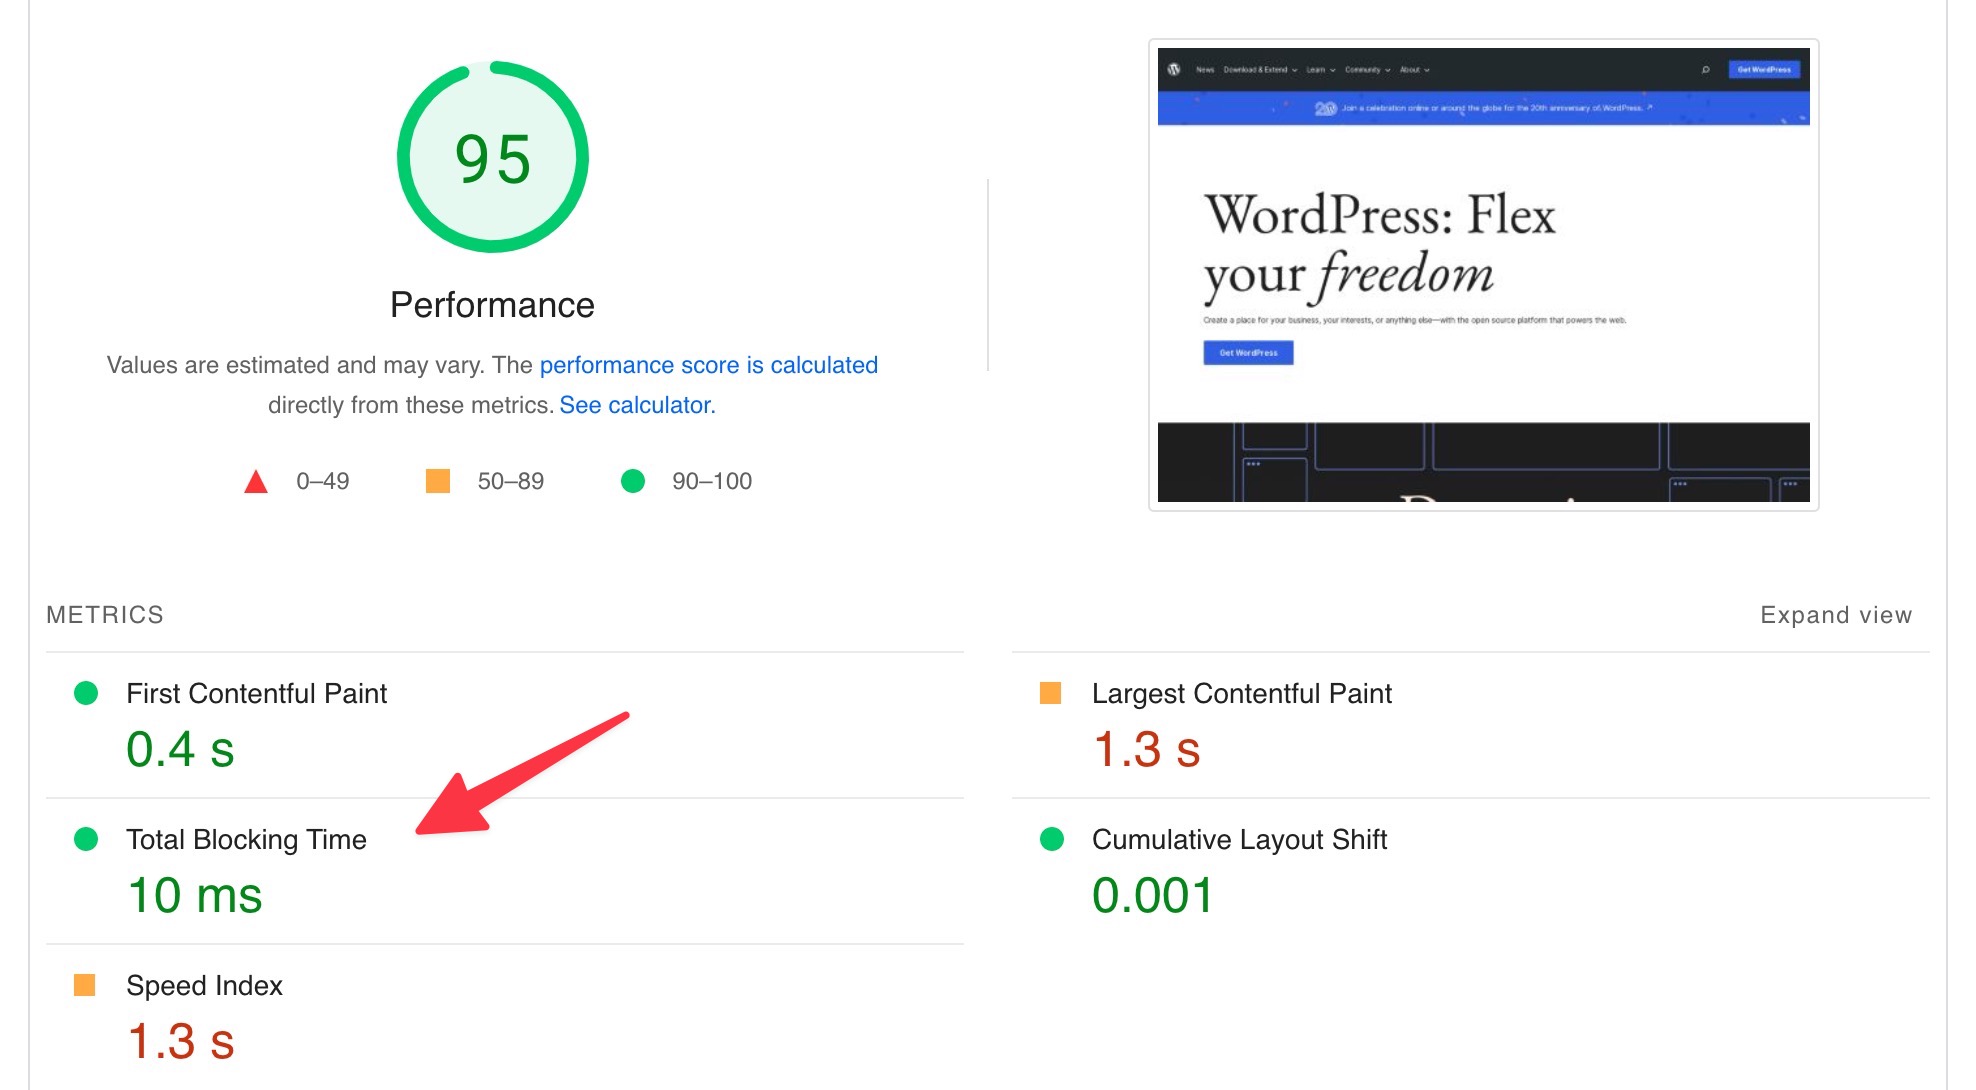This screenshot has height=1090, width=1976.
Task: Click the METRICS section heading
Action: click(x=105, y=615)
